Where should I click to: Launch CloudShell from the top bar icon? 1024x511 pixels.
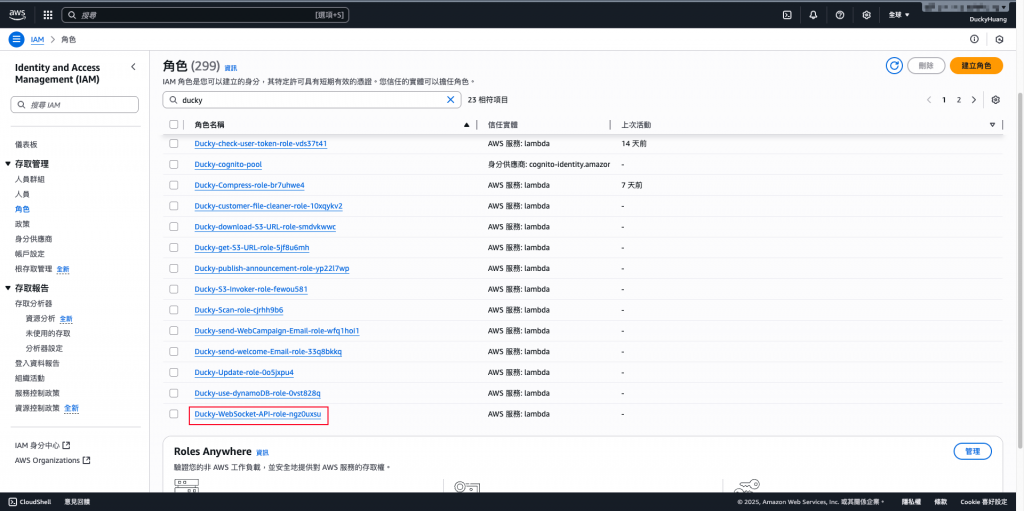[787, 14]
